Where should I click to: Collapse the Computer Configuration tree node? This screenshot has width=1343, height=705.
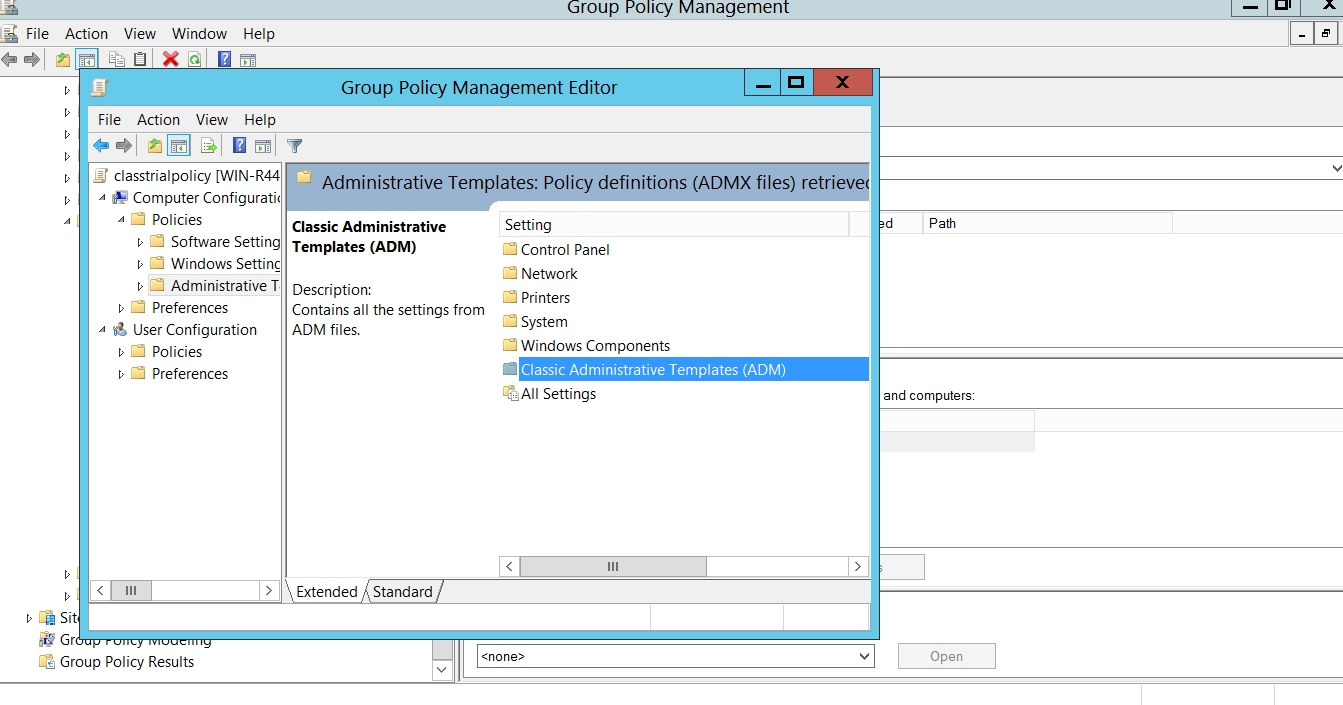[x=102, y=198]
